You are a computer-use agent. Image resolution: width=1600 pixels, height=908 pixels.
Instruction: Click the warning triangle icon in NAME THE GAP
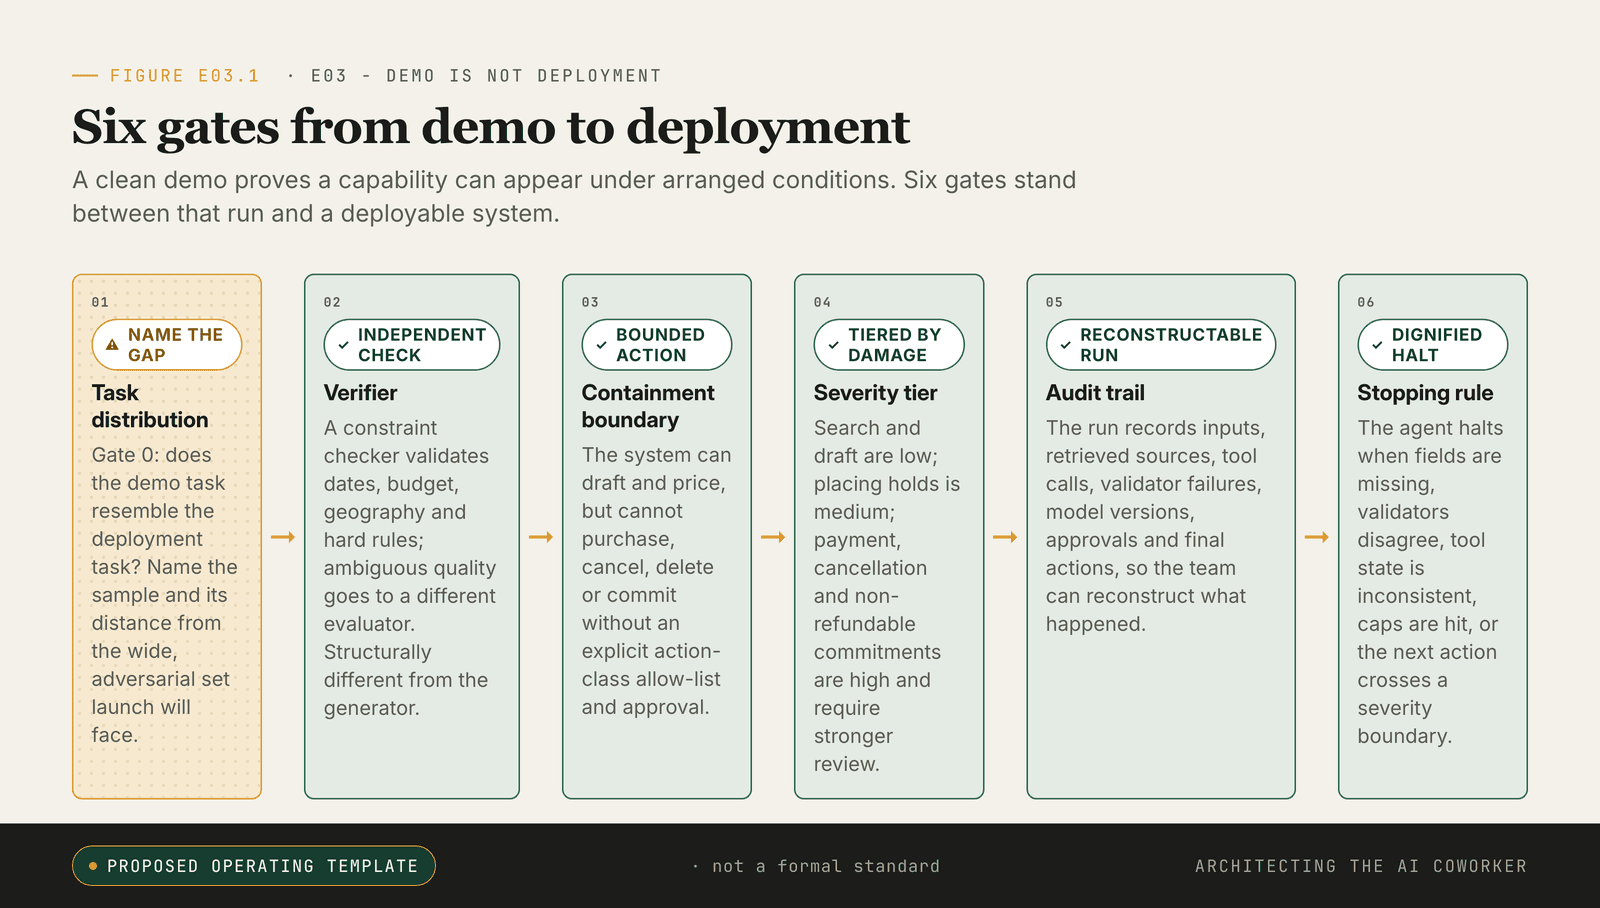(x=112, y=345)
